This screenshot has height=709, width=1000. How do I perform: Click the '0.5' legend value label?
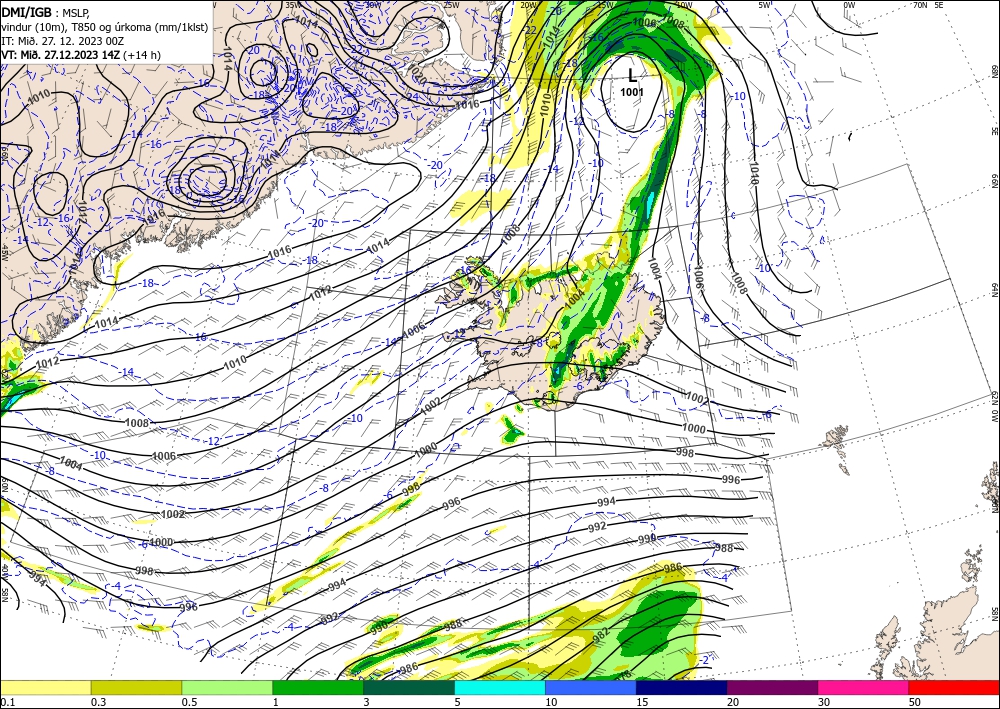(189, 702)
